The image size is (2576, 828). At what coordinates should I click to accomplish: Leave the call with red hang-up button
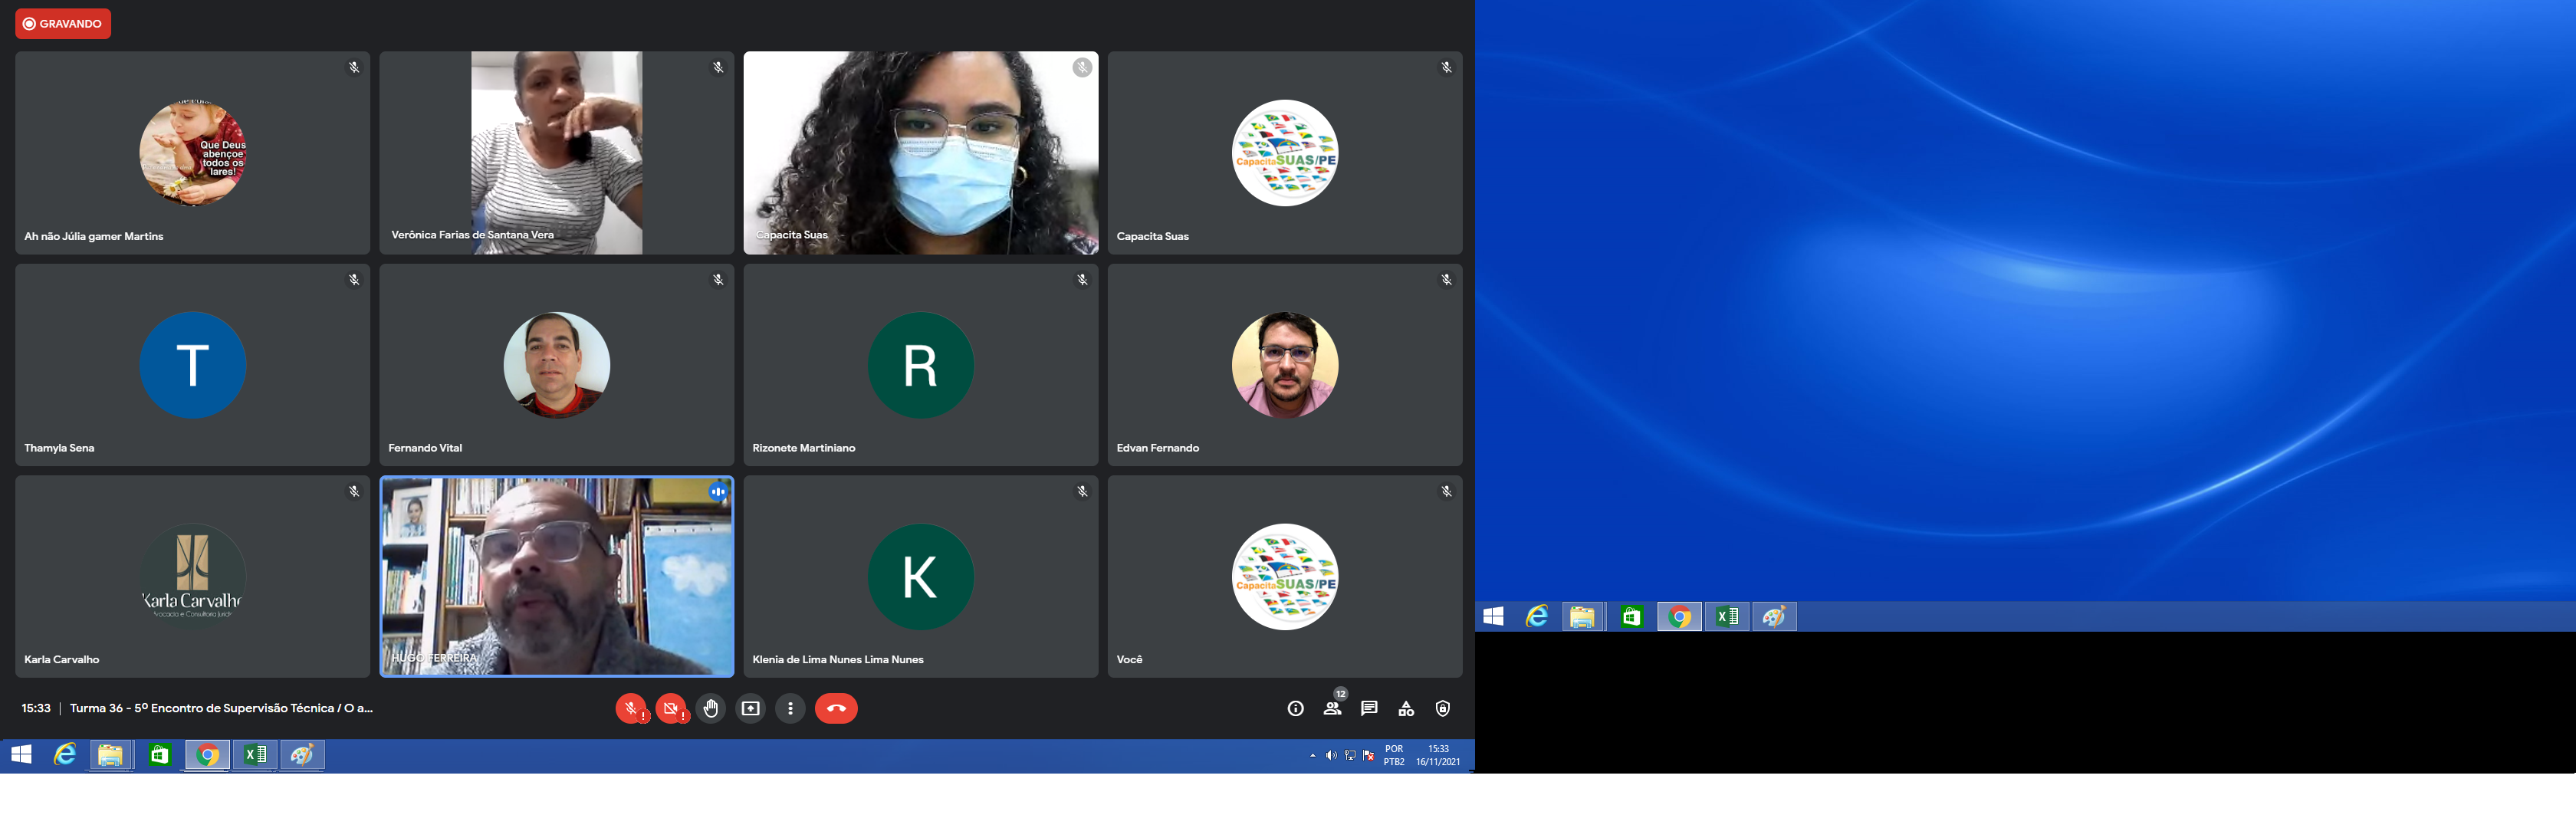(x=836, y=709)
